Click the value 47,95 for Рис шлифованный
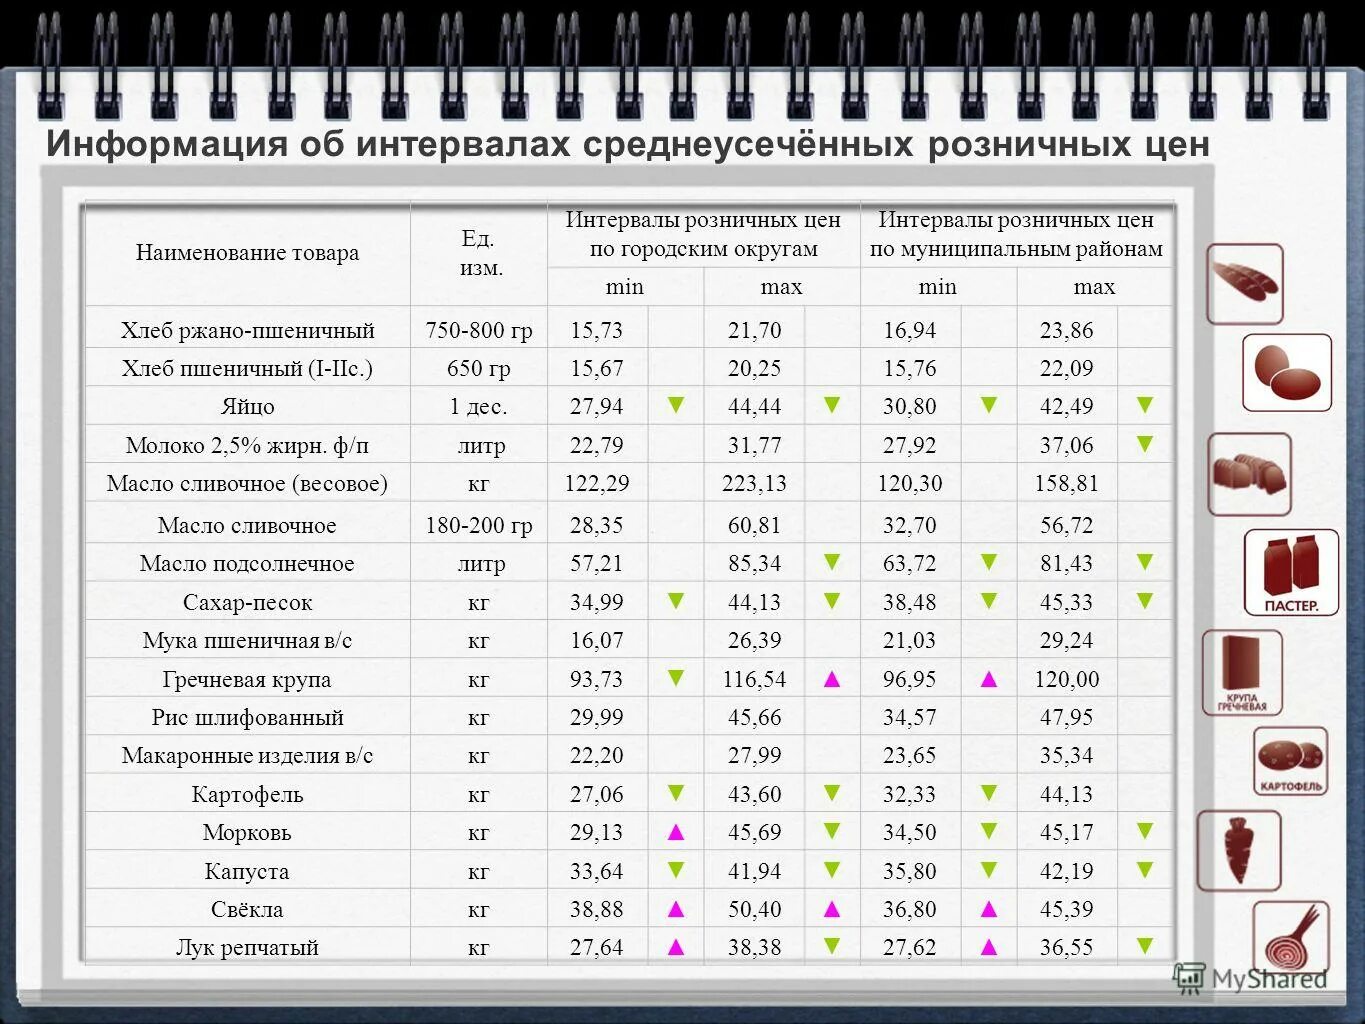The height and width of the screenshot is (1024, 1365). click(x=1067, y=717)
